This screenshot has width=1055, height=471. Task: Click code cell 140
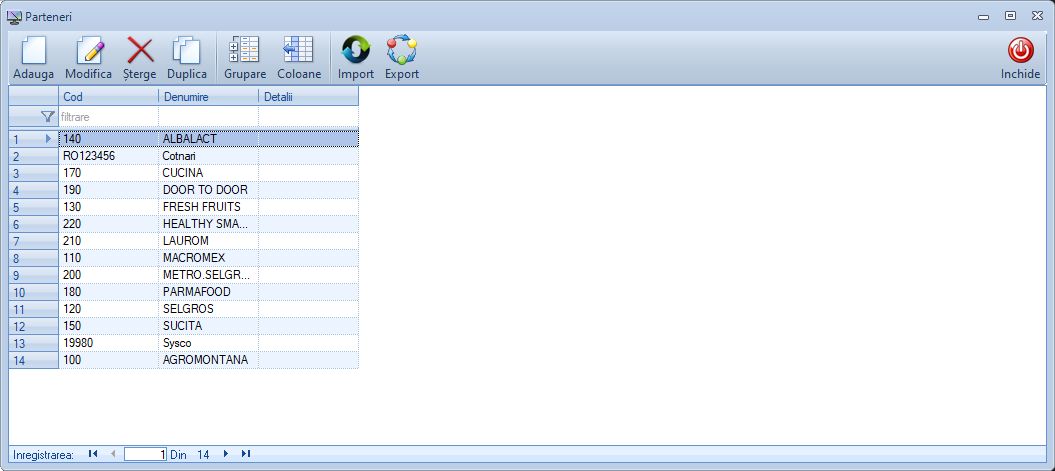pyautogui.click(x=109, y=139)
